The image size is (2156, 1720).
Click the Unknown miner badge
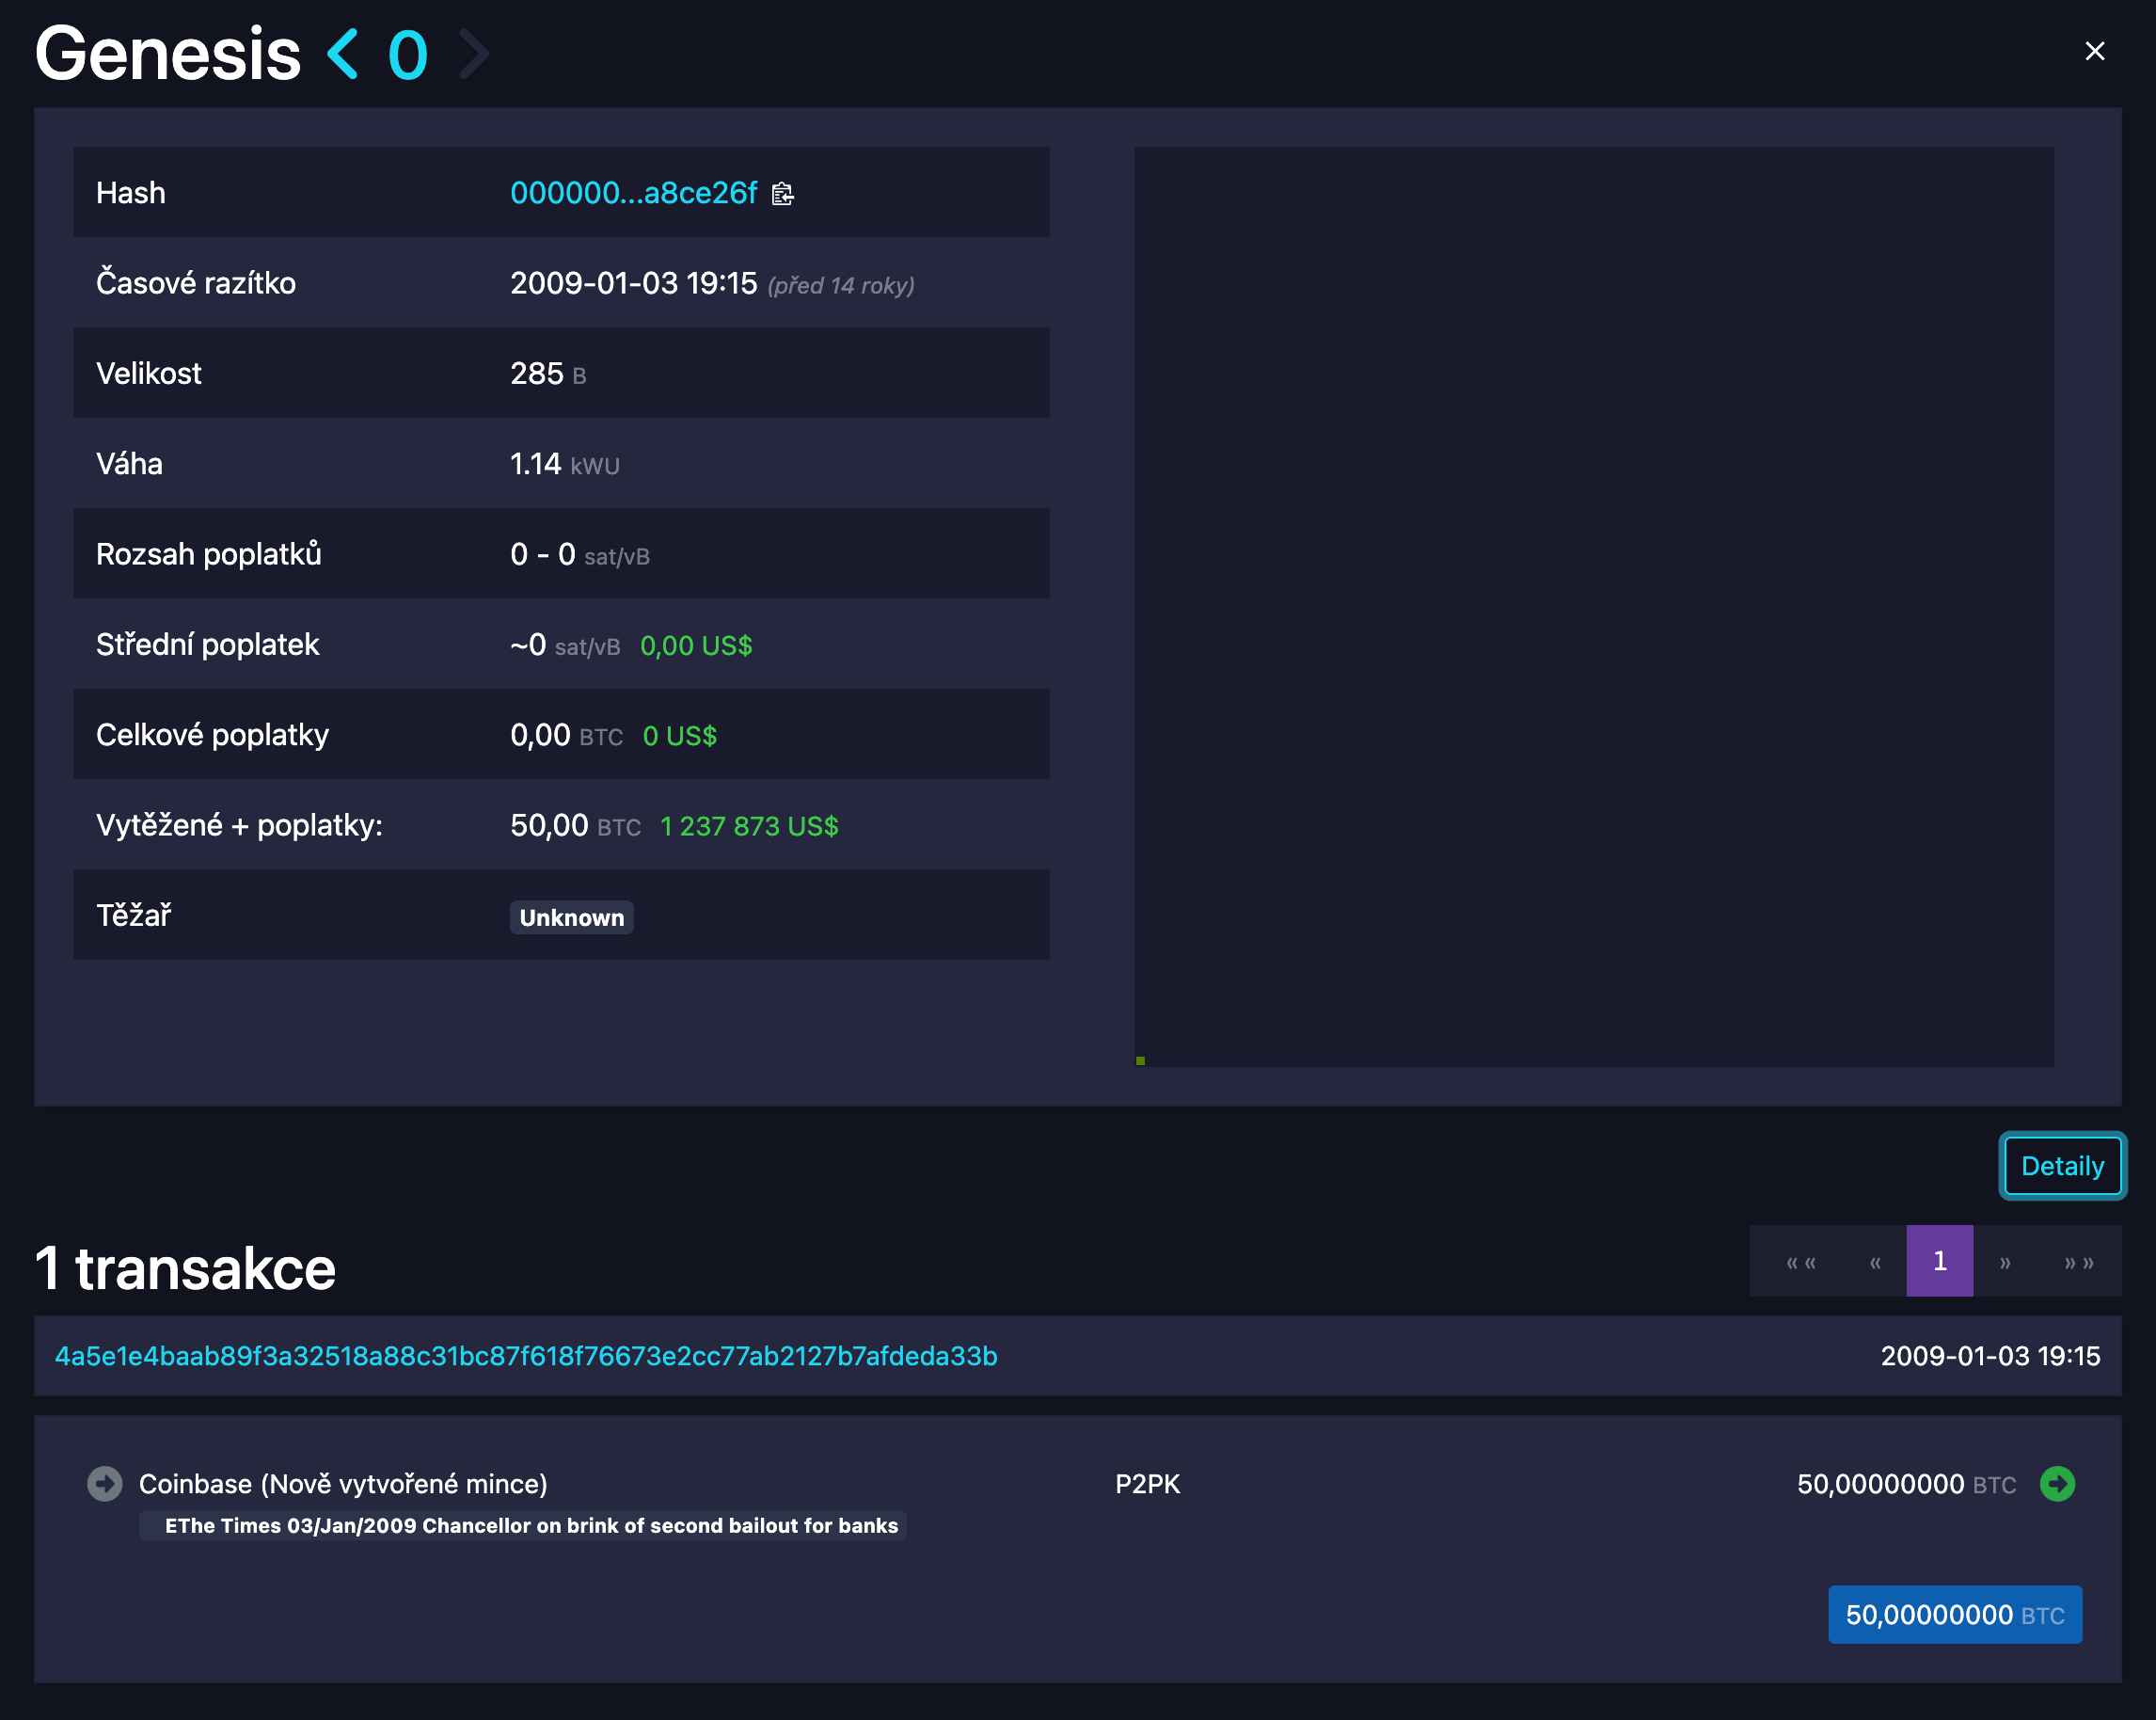(x=571, y=918)
